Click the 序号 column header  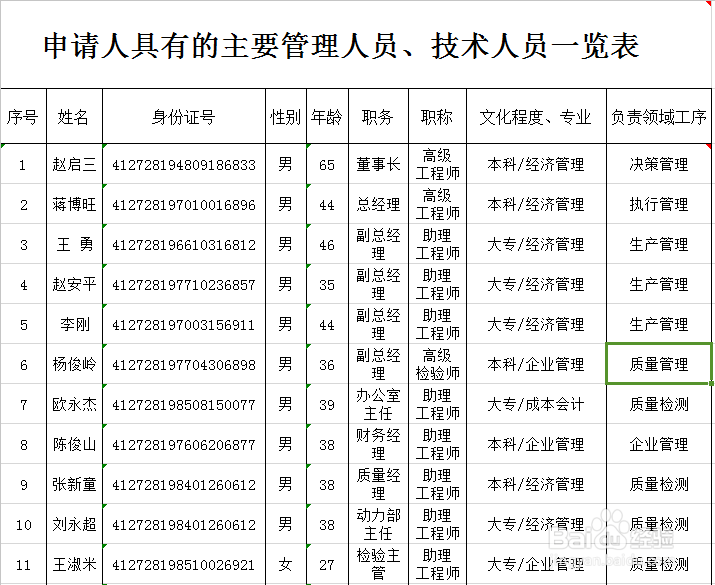(x=24, y=116)
